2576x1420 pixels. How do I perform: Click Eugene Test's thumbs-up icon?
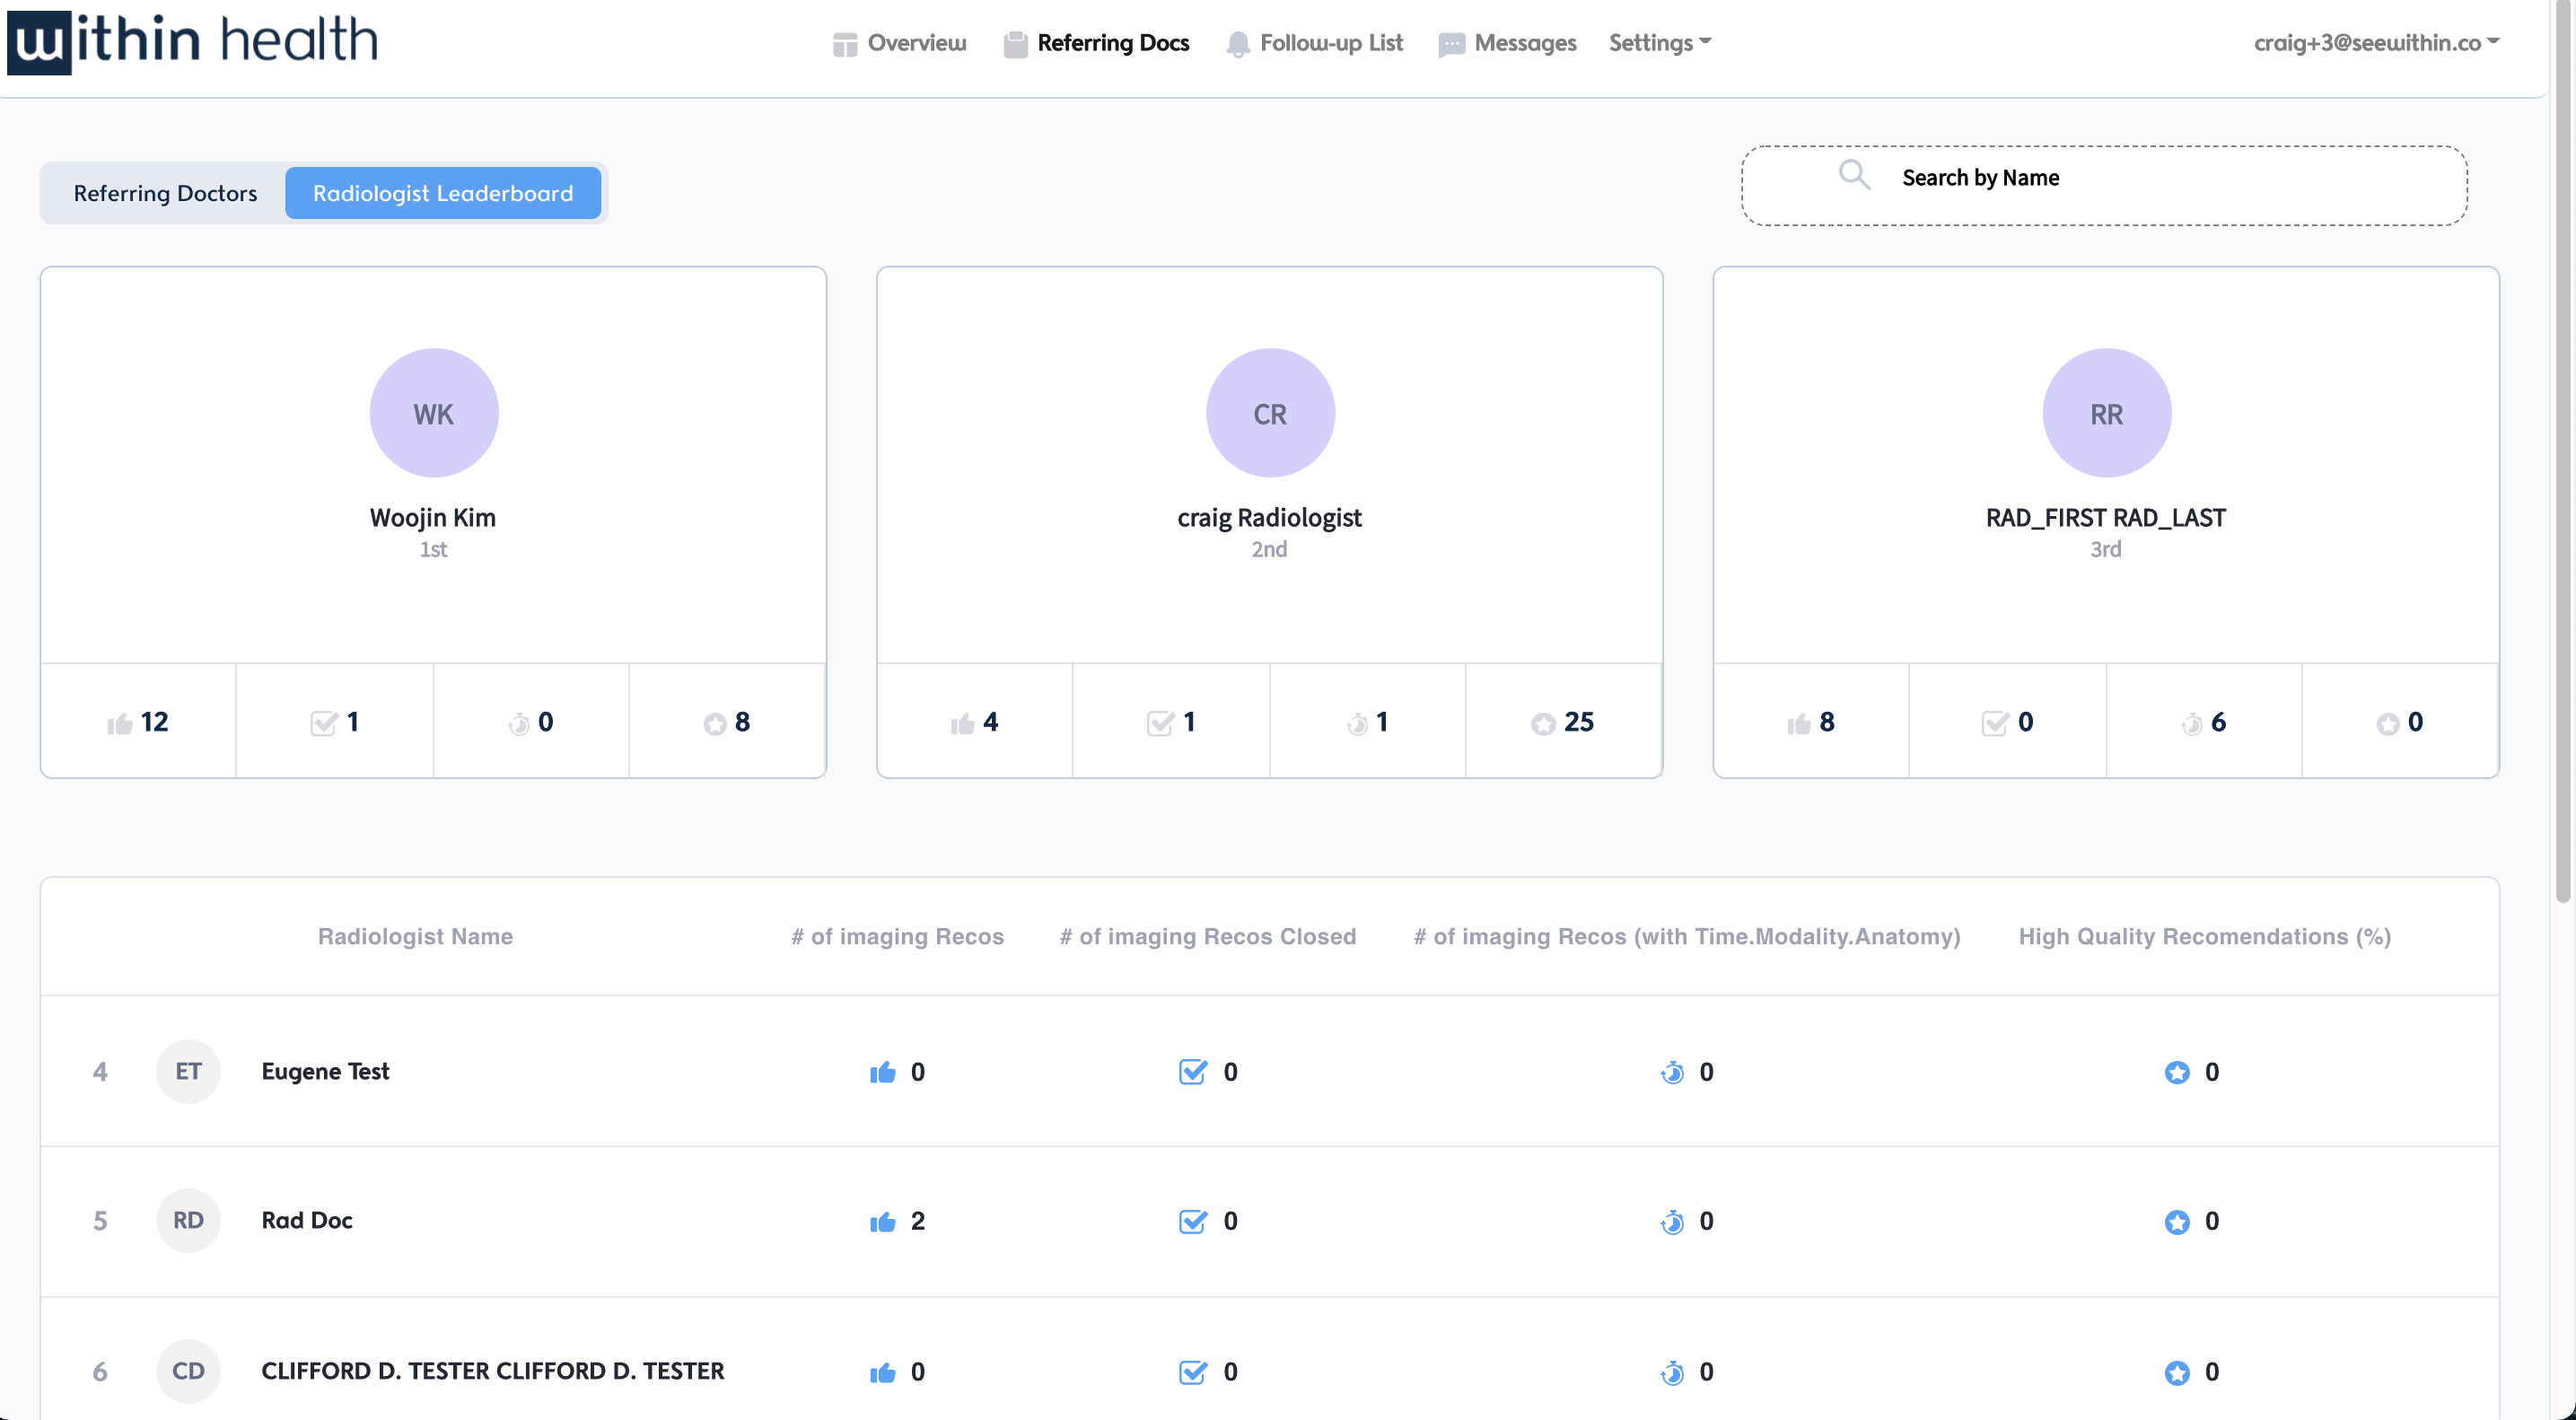point(882,1072)
